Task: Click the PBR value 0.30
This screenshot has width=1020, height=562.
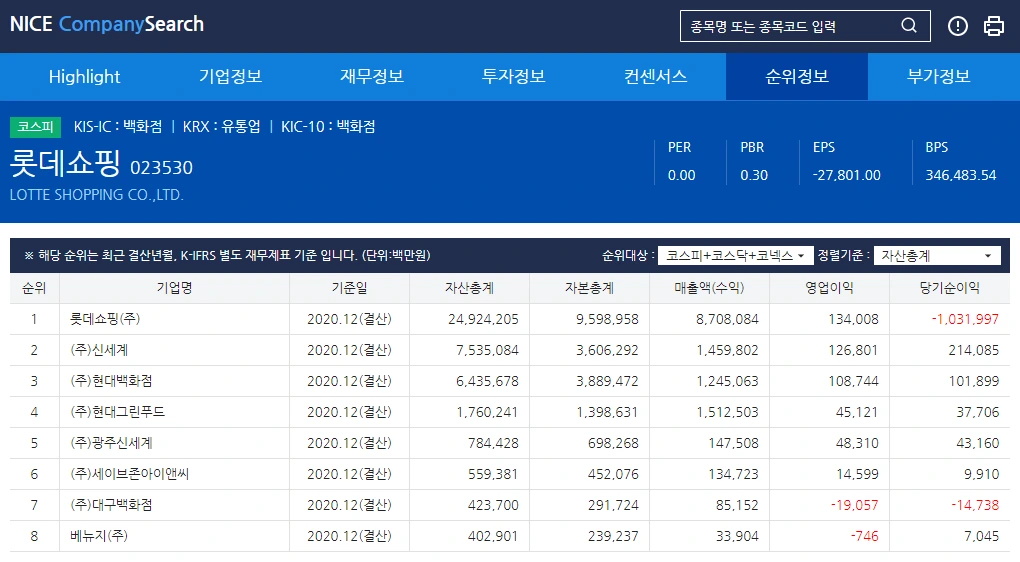Action: click(x=754, y=175)
